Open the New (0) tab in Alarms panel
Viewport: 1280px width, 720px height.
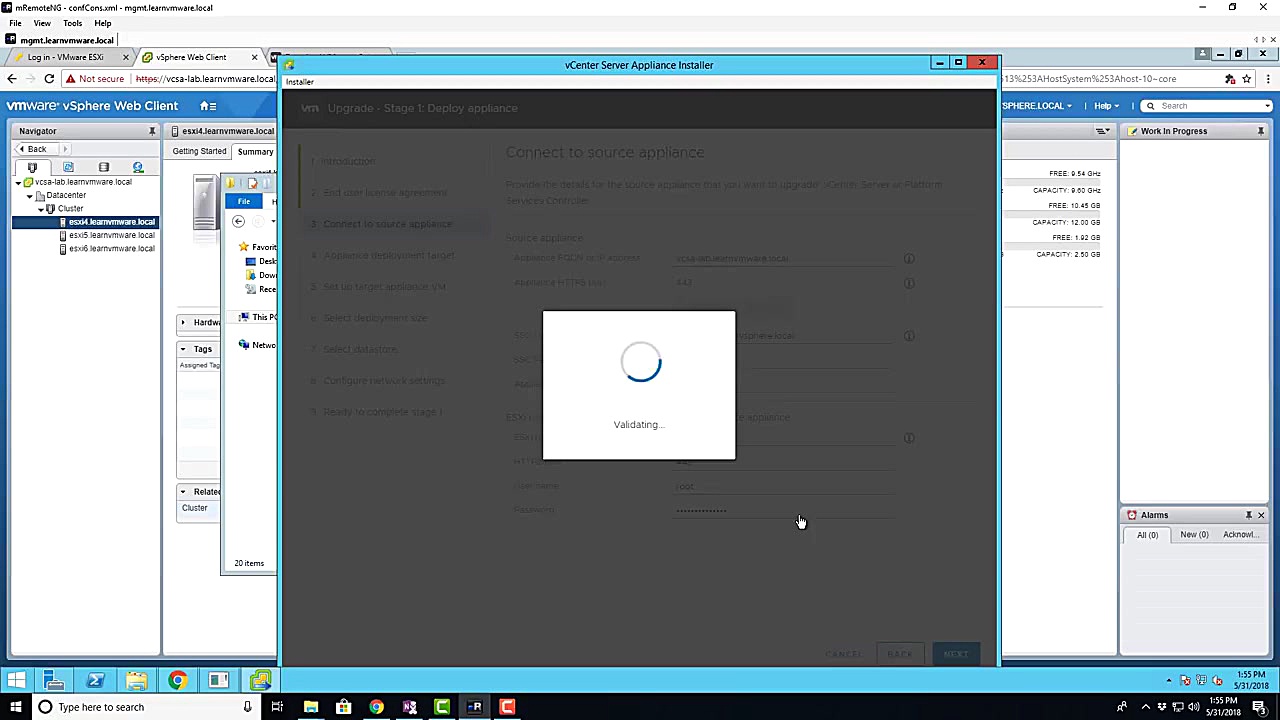[x=1193, y=534]
